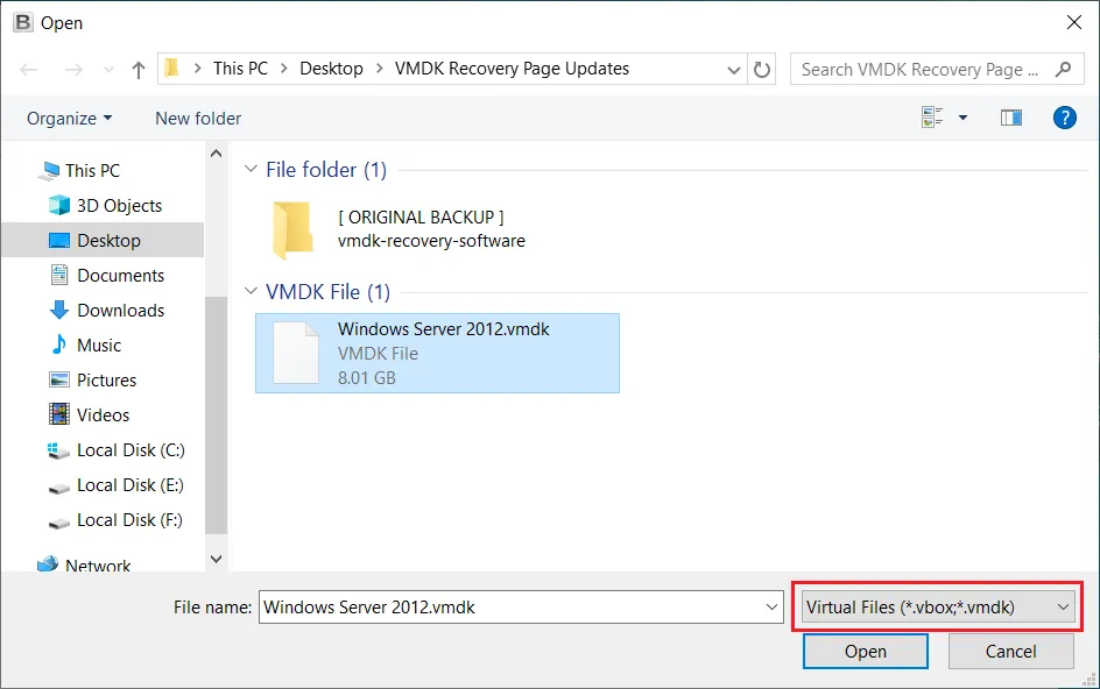Select Downloads in the sidebar

(x=121, y=310)
